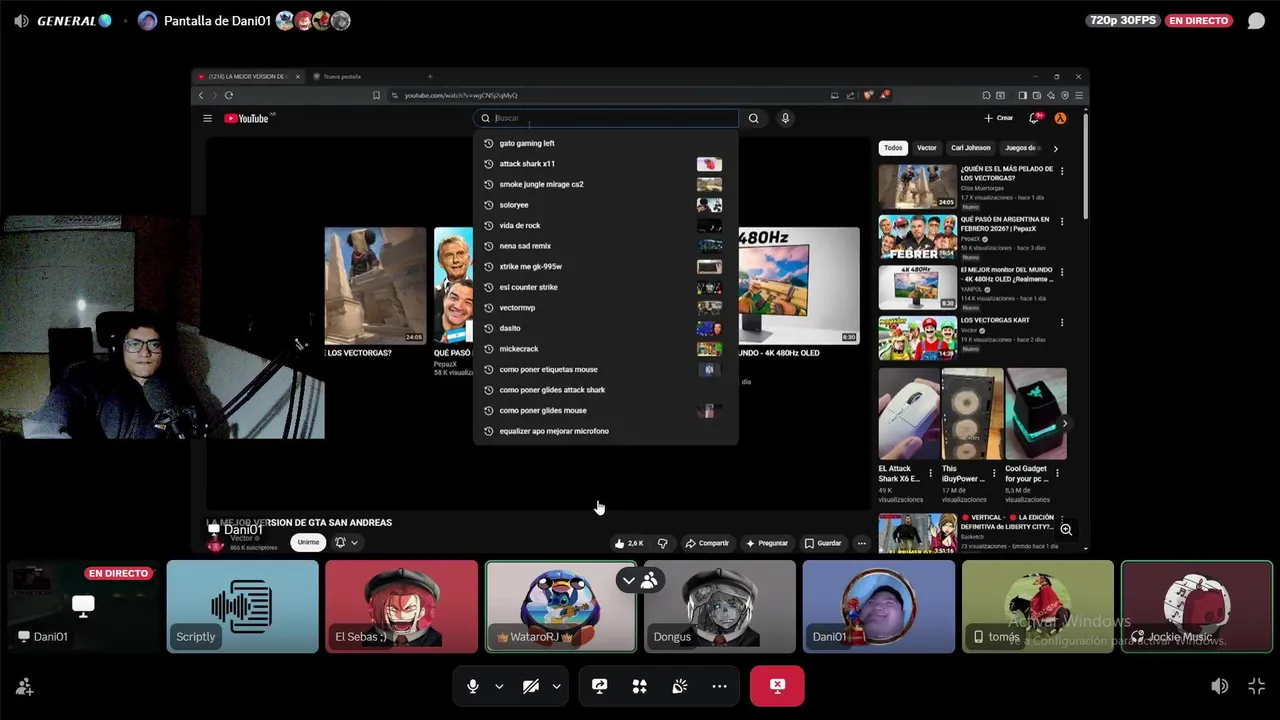Click the GENERAL voice channel name
Screen dimensions: 1280x720
point(67,21)
